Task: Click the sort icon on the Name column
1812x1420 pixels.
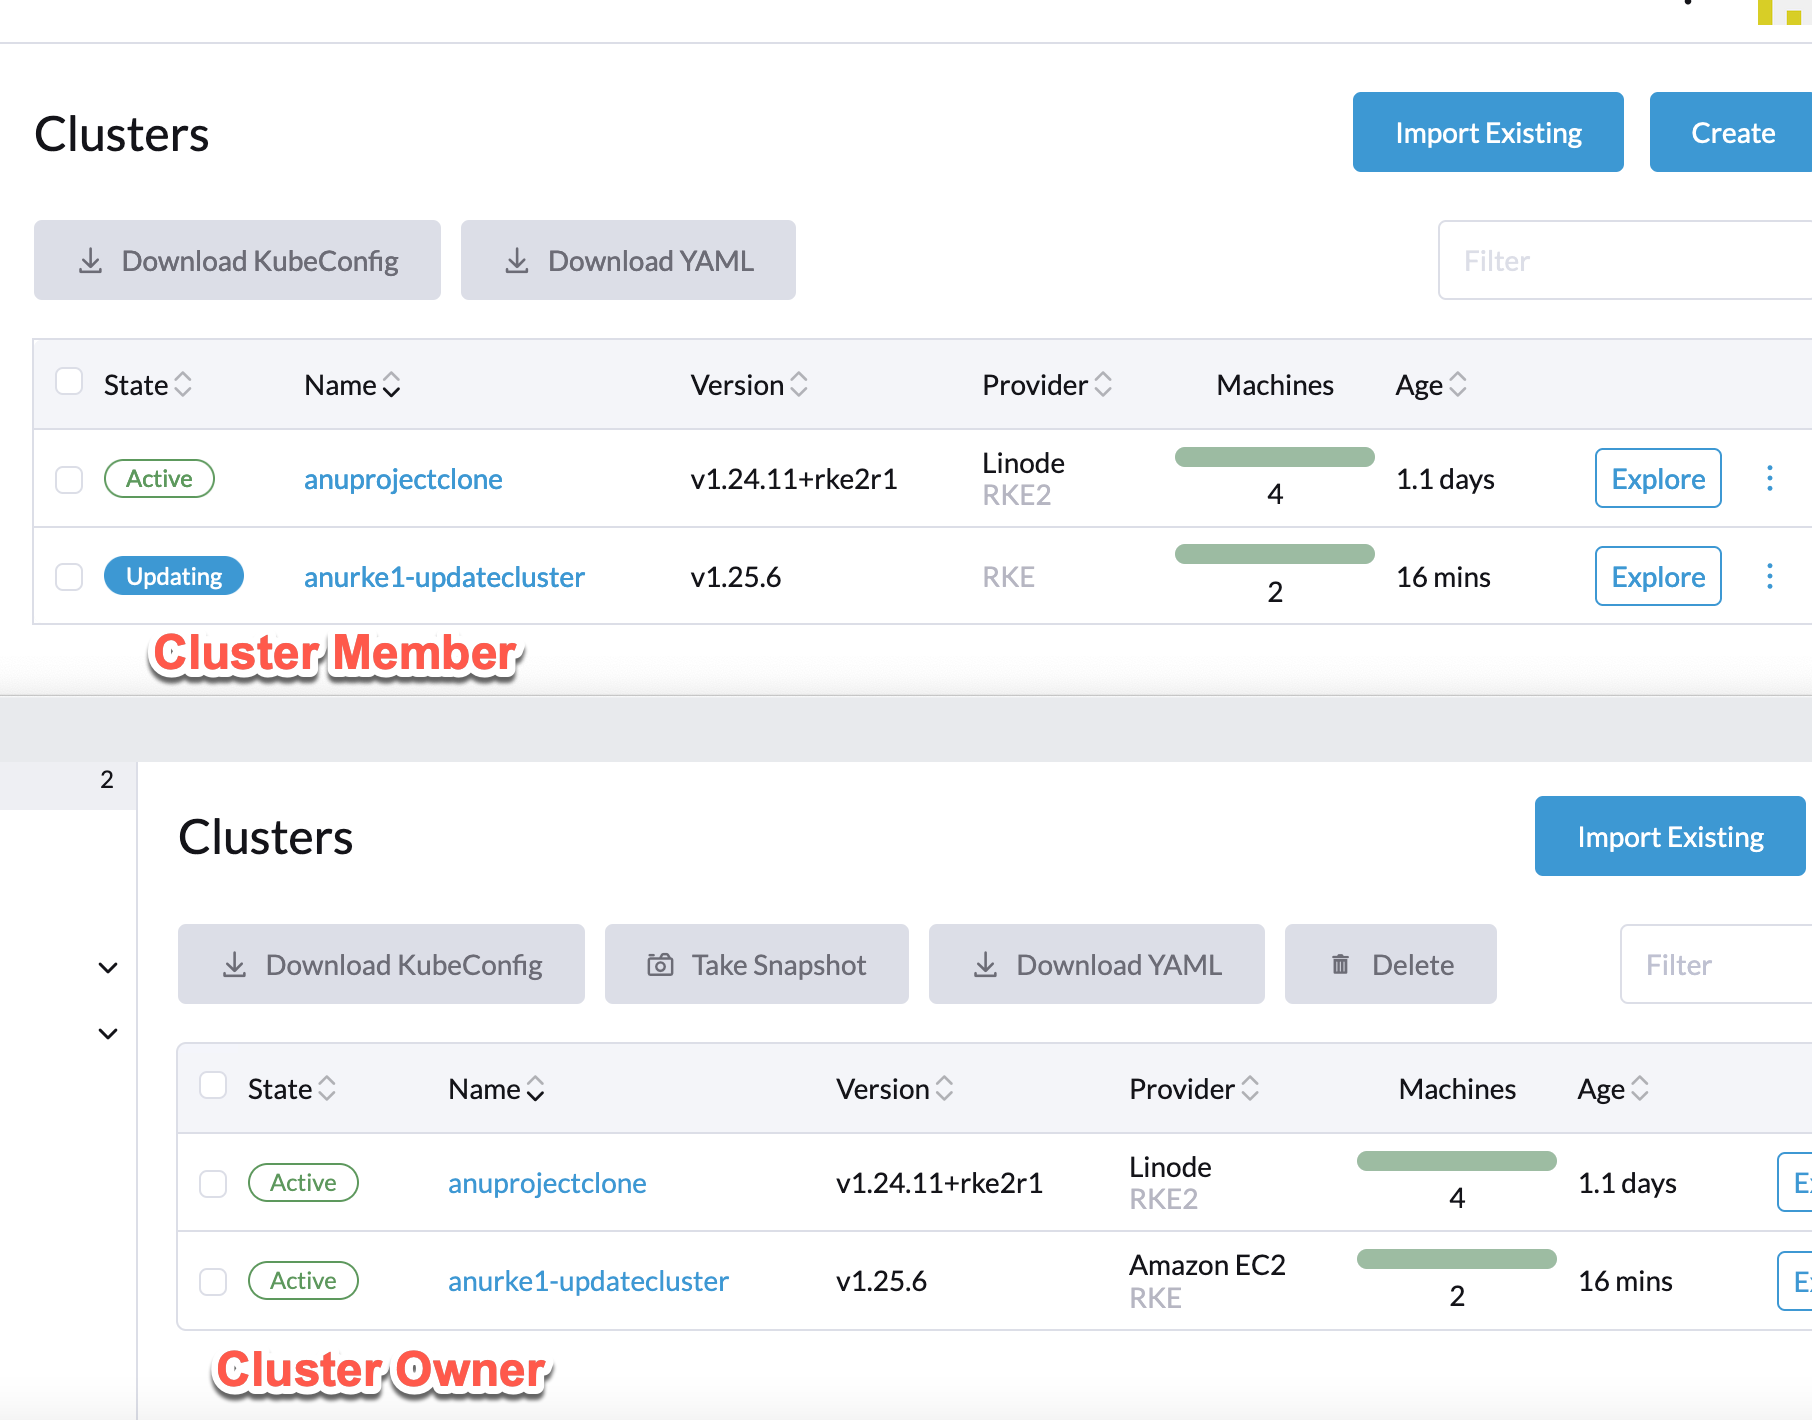Action: point(392,384)
